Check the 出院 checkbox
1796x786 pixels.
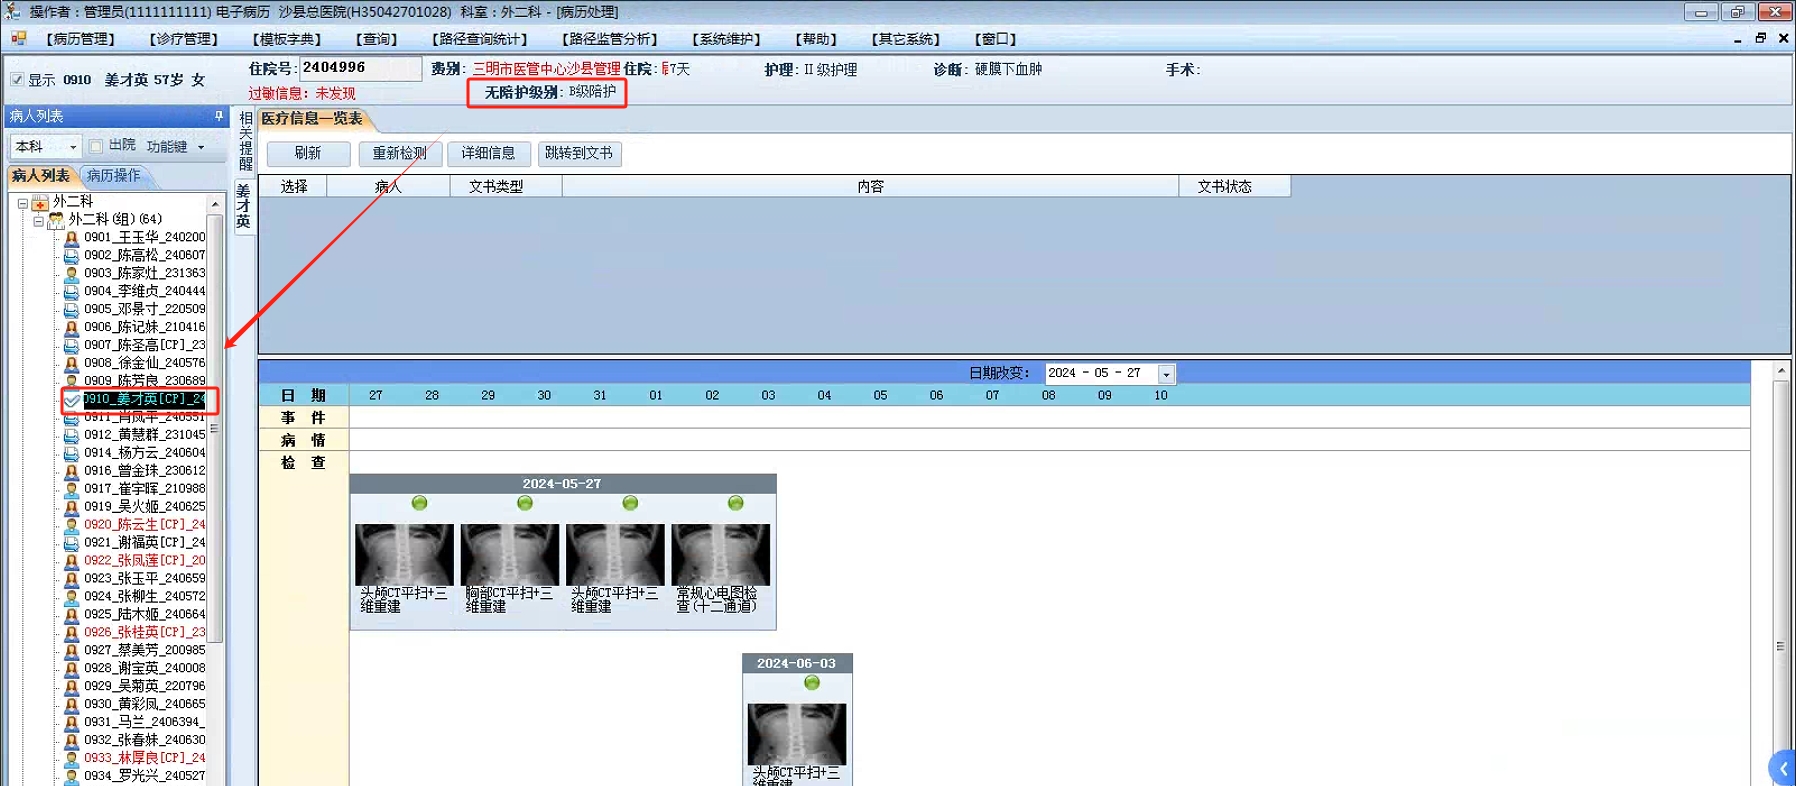(x=96, y=146)
